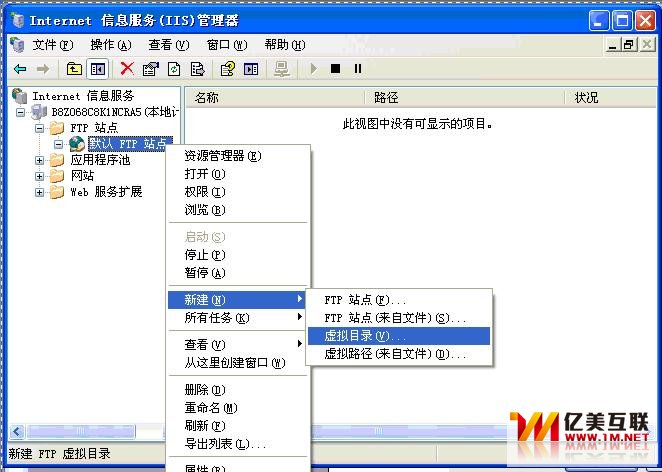Choose 权限(I) from context menu

236,192
